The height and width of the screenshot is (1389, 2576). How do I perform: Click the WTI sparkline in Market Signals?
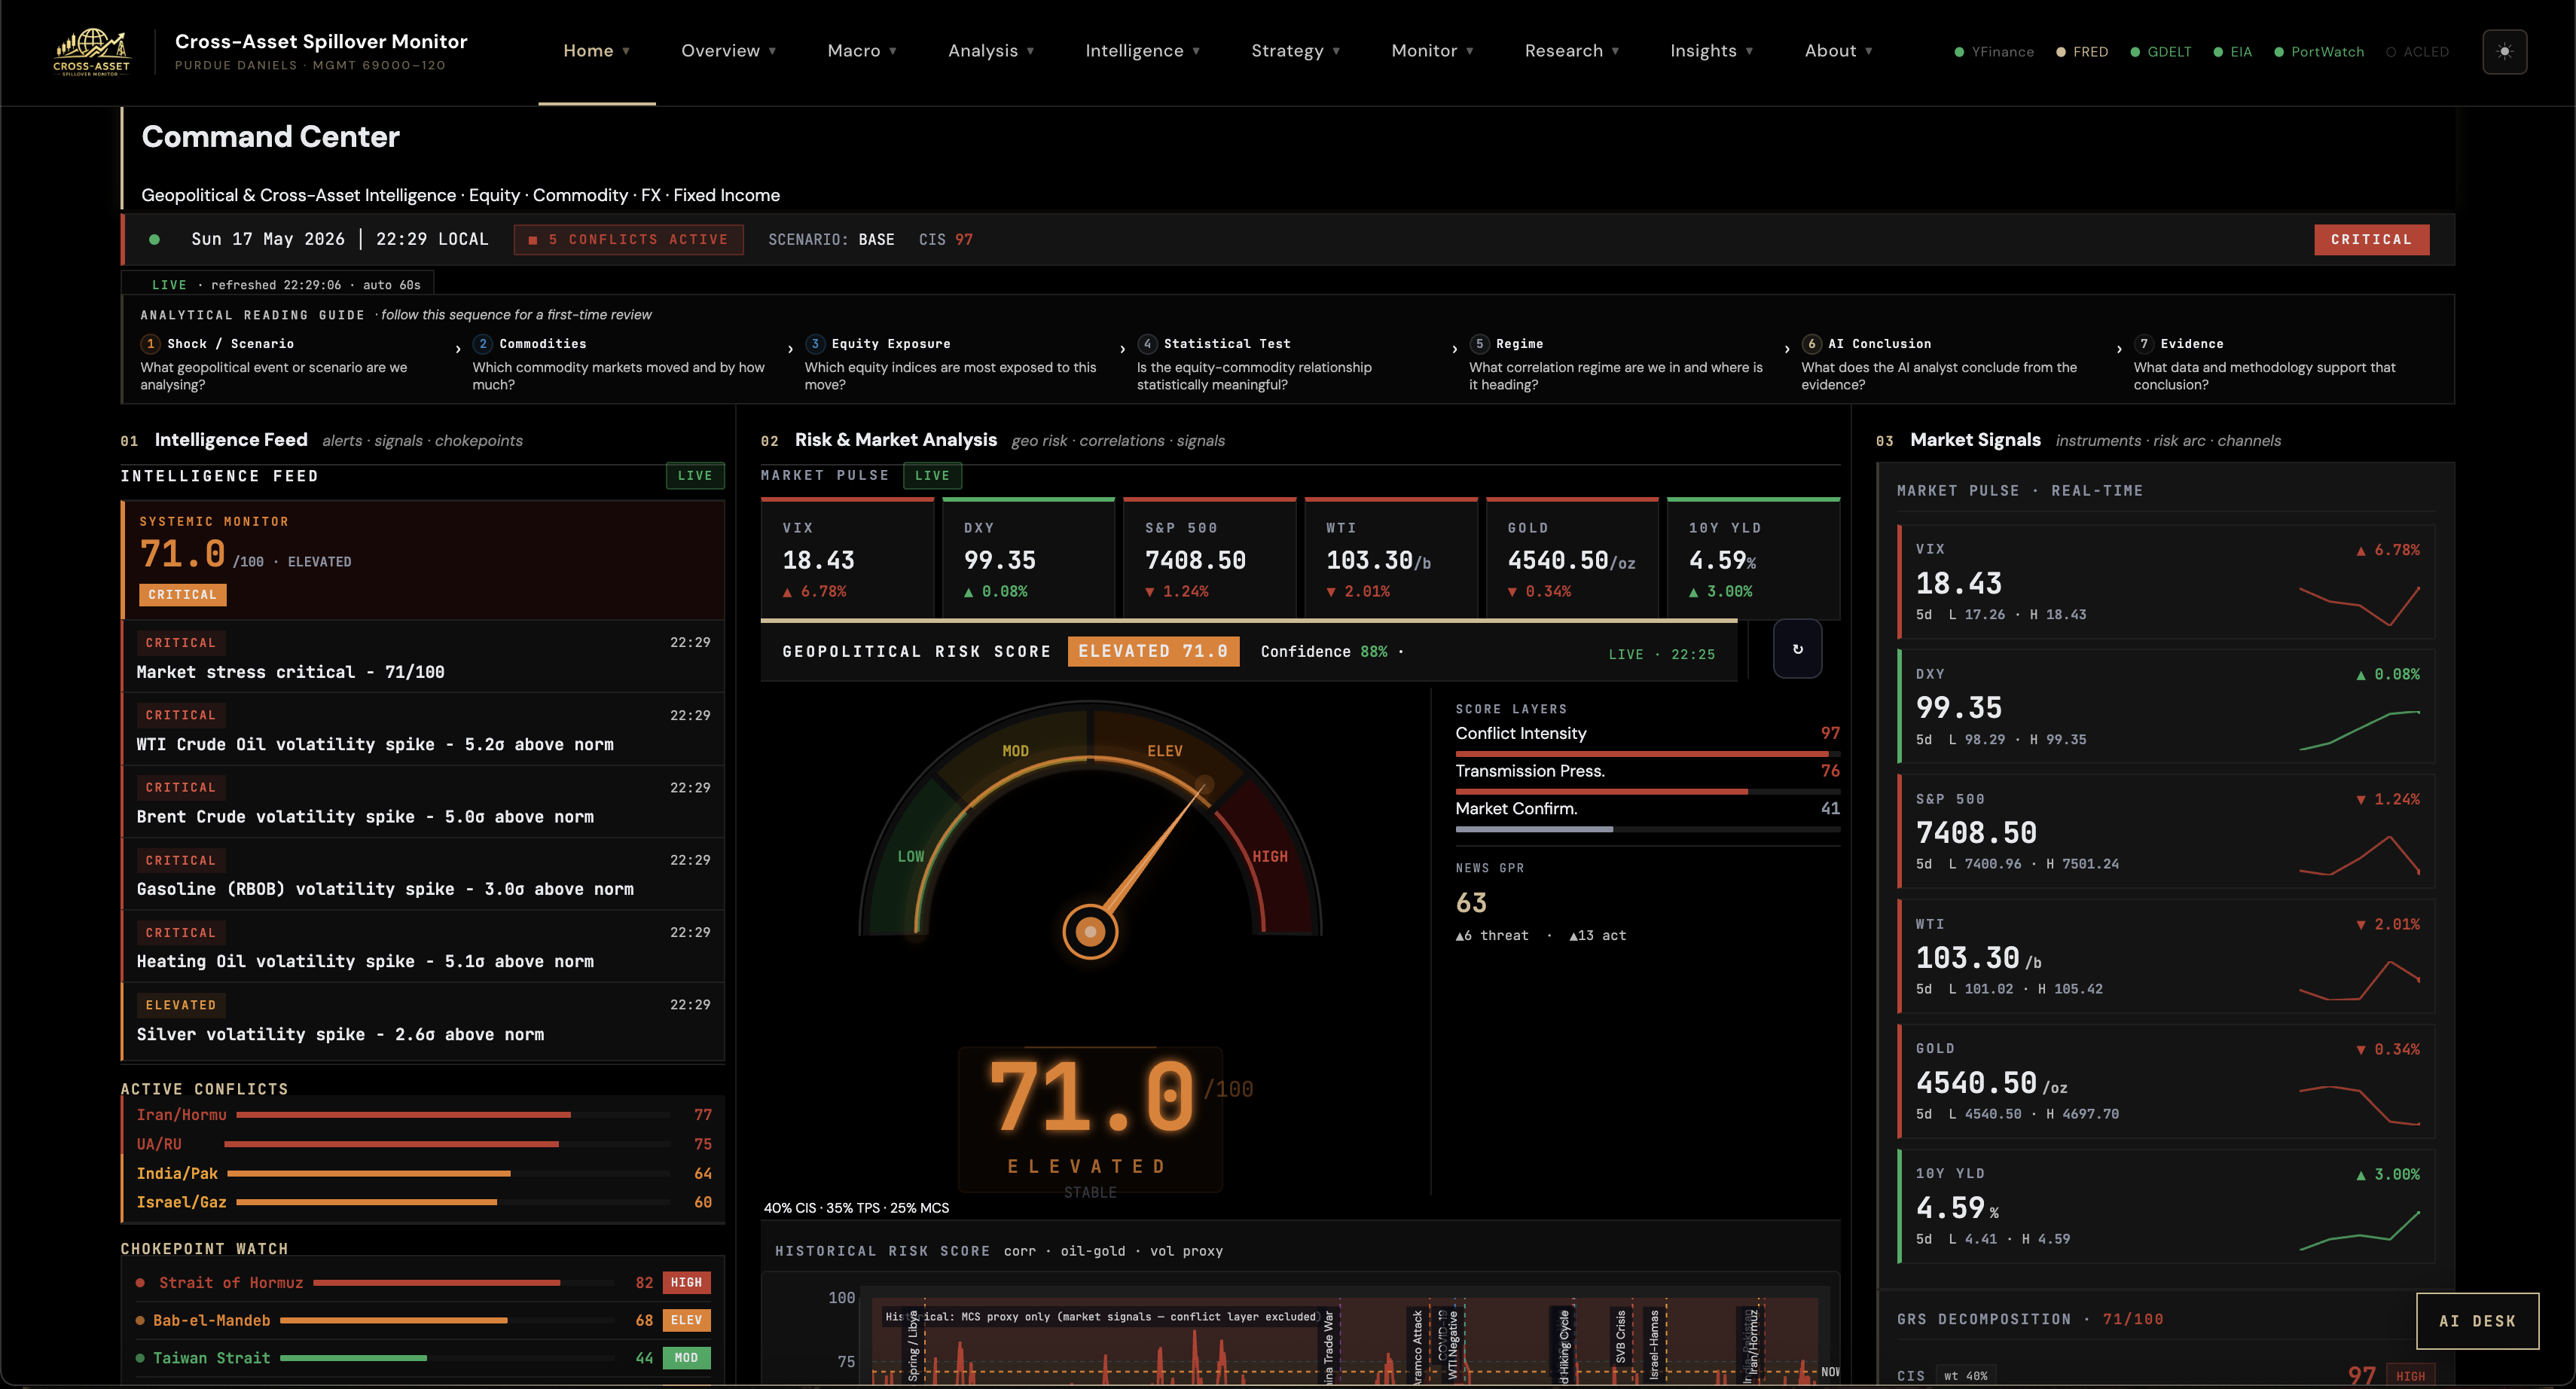coord(2359,979)
